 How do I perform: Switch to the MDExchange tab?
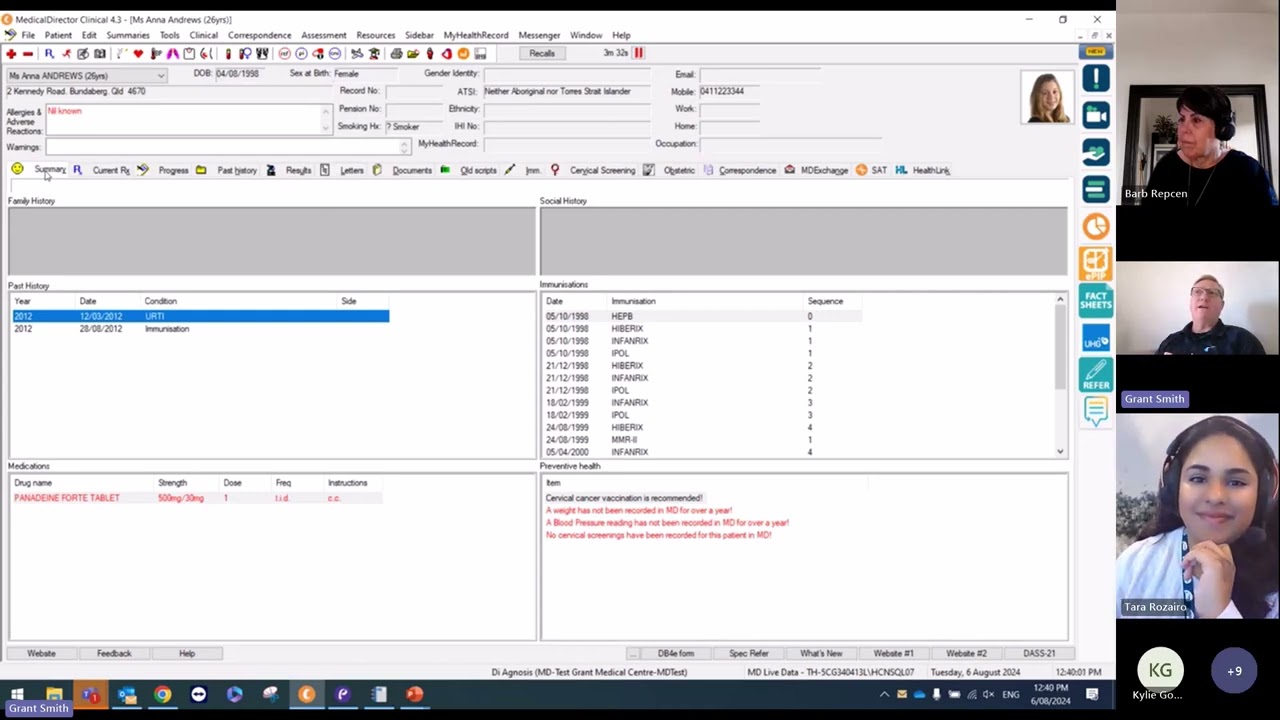(x=824, y=170)
